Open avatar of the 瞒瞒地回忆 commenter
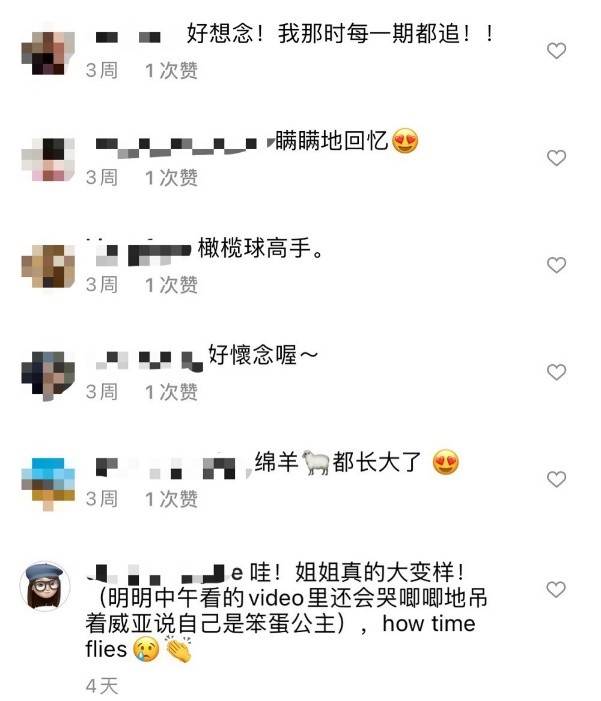Screen dimensions: 601x701 (x=48, y=159)
